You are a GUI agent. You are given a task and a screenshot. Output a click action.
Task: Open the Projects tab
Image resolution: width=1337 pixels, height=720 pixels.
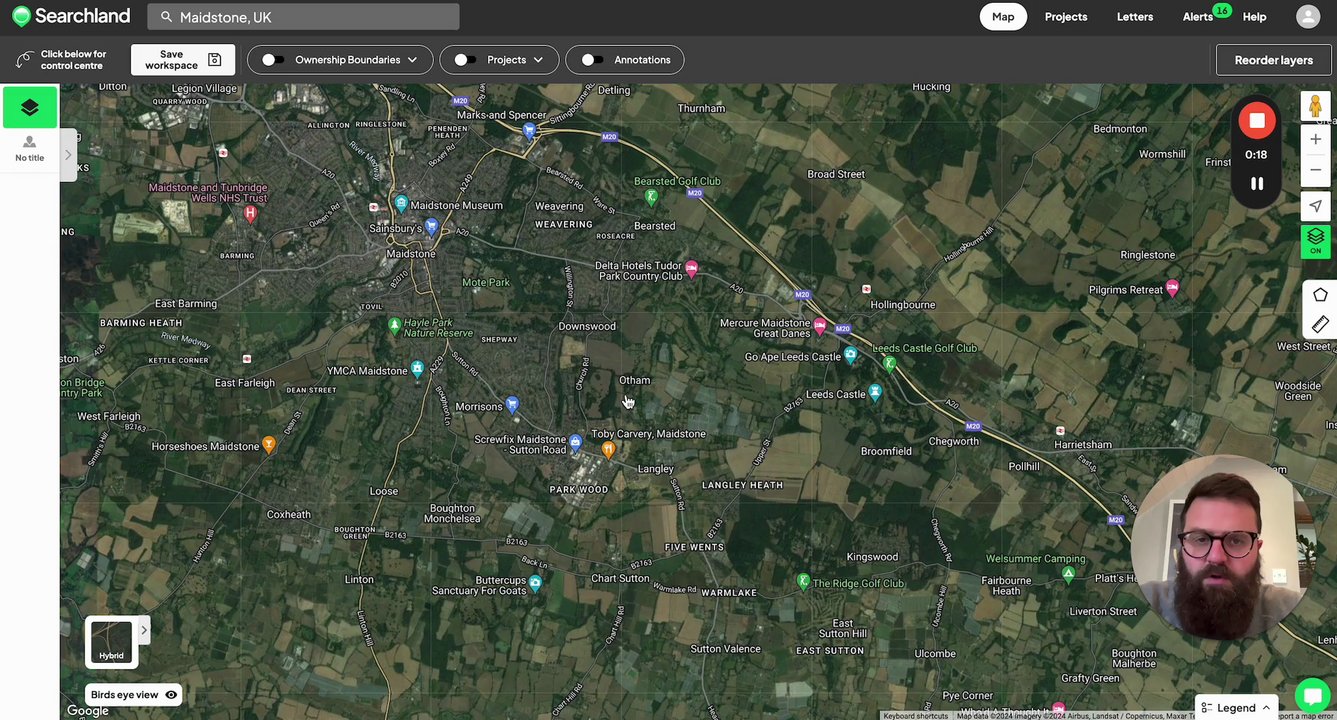[1066, 16]
